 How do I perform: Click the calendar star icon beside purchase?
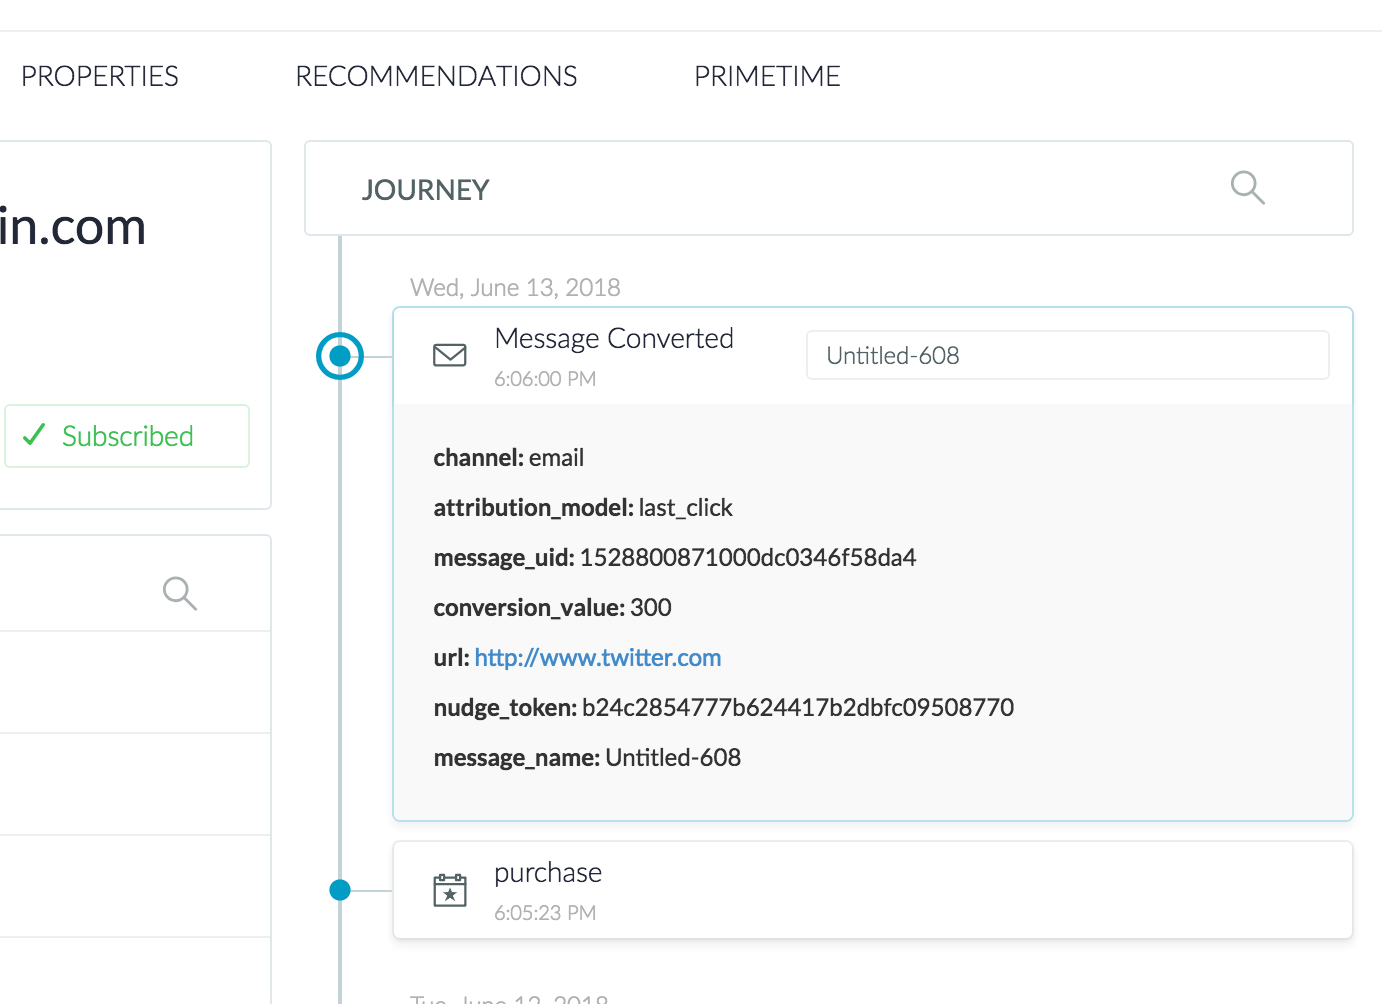pos(449,890)
